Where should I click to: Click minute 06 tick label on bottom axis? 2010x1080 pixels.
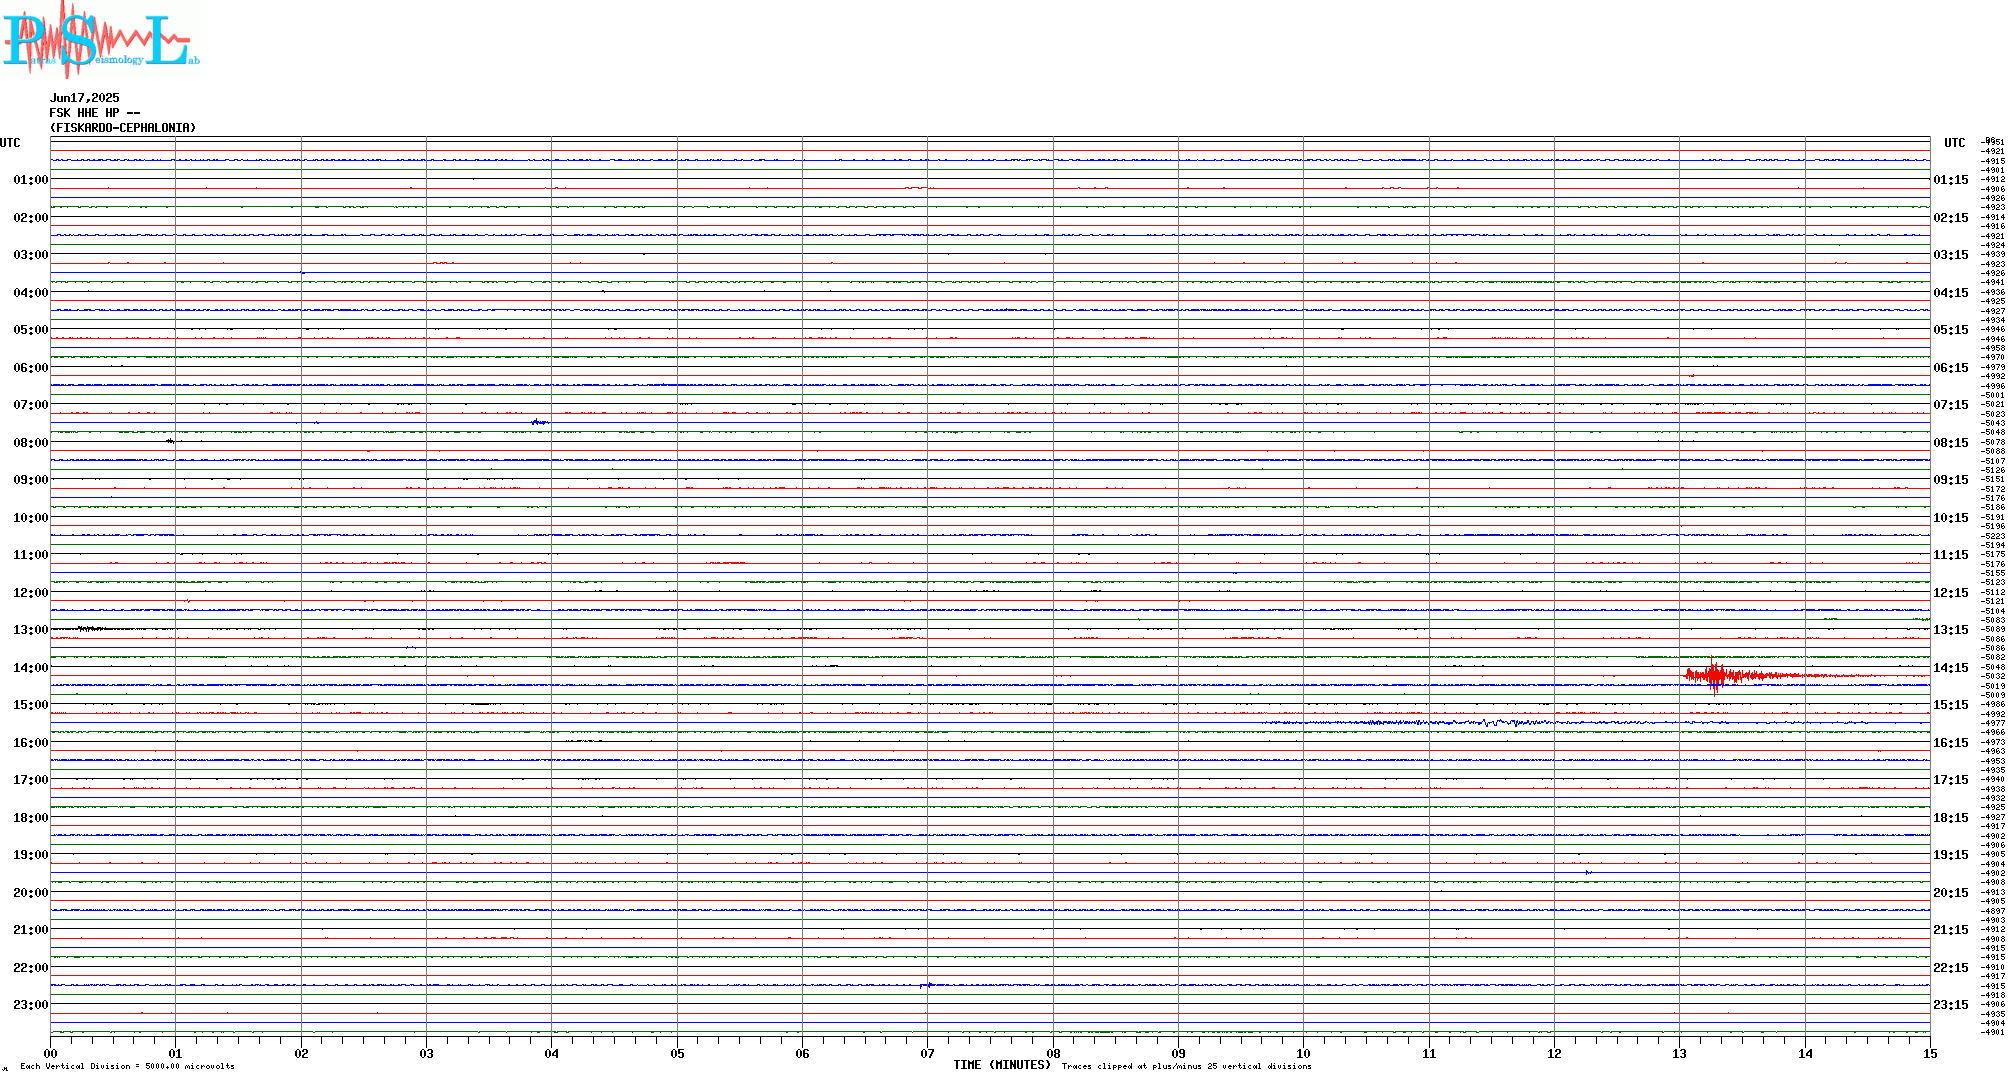click(x=802, y=1053)
